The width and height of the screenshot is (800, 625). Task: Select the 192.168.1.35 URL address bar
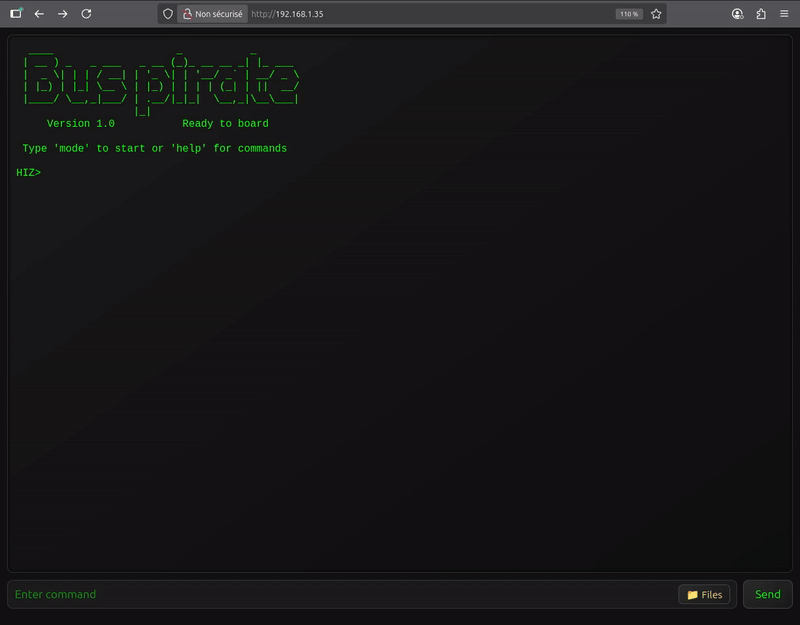click(420, 14)
